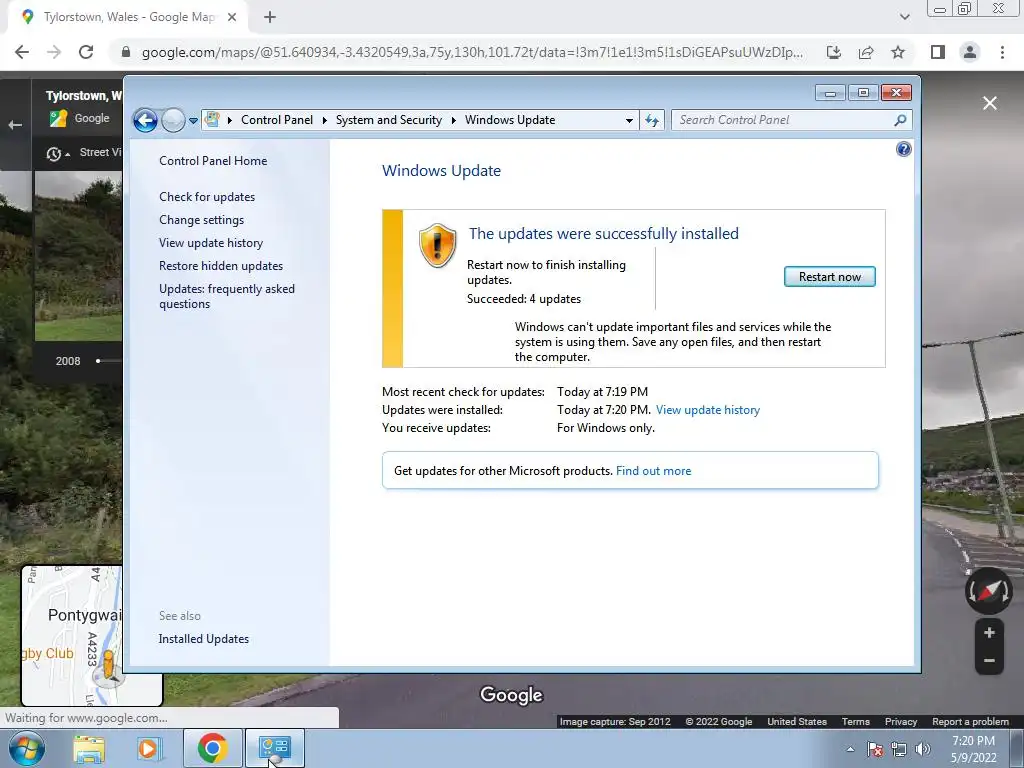
Task: Click the Action Center flag tray icon
Action: (875, 749)
